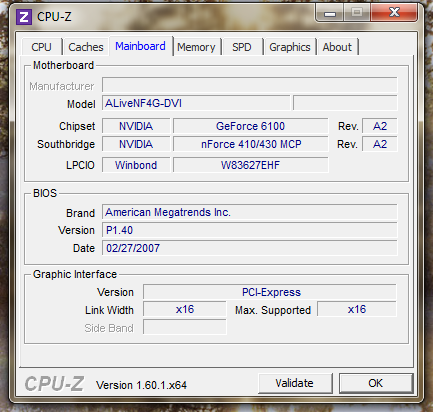The height and width of the screenshot is (412, 433).
Task: Close the CPU-Z window
Action: 394,13
